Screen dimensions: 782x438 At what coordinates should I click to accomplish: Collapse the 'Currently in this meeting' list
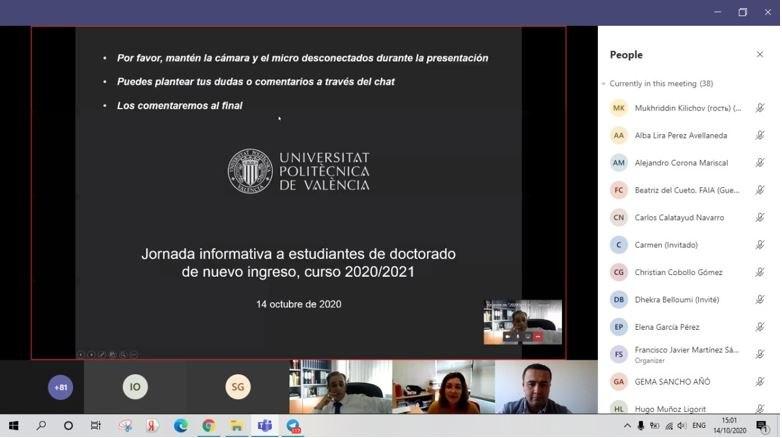point(604,84)
